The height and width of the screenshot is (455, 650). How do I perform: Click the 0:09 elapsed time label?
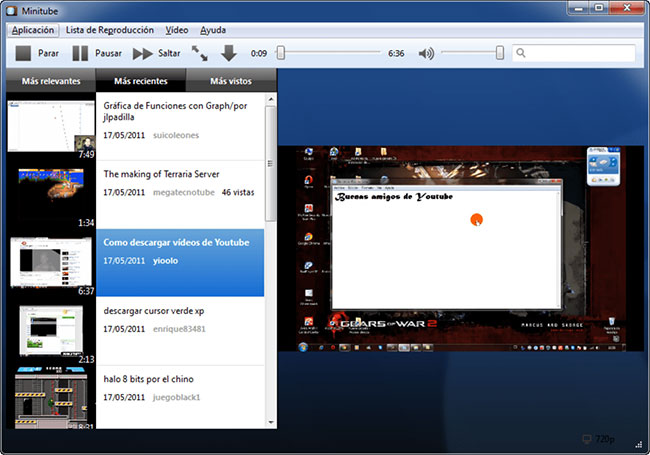point(259,53)
